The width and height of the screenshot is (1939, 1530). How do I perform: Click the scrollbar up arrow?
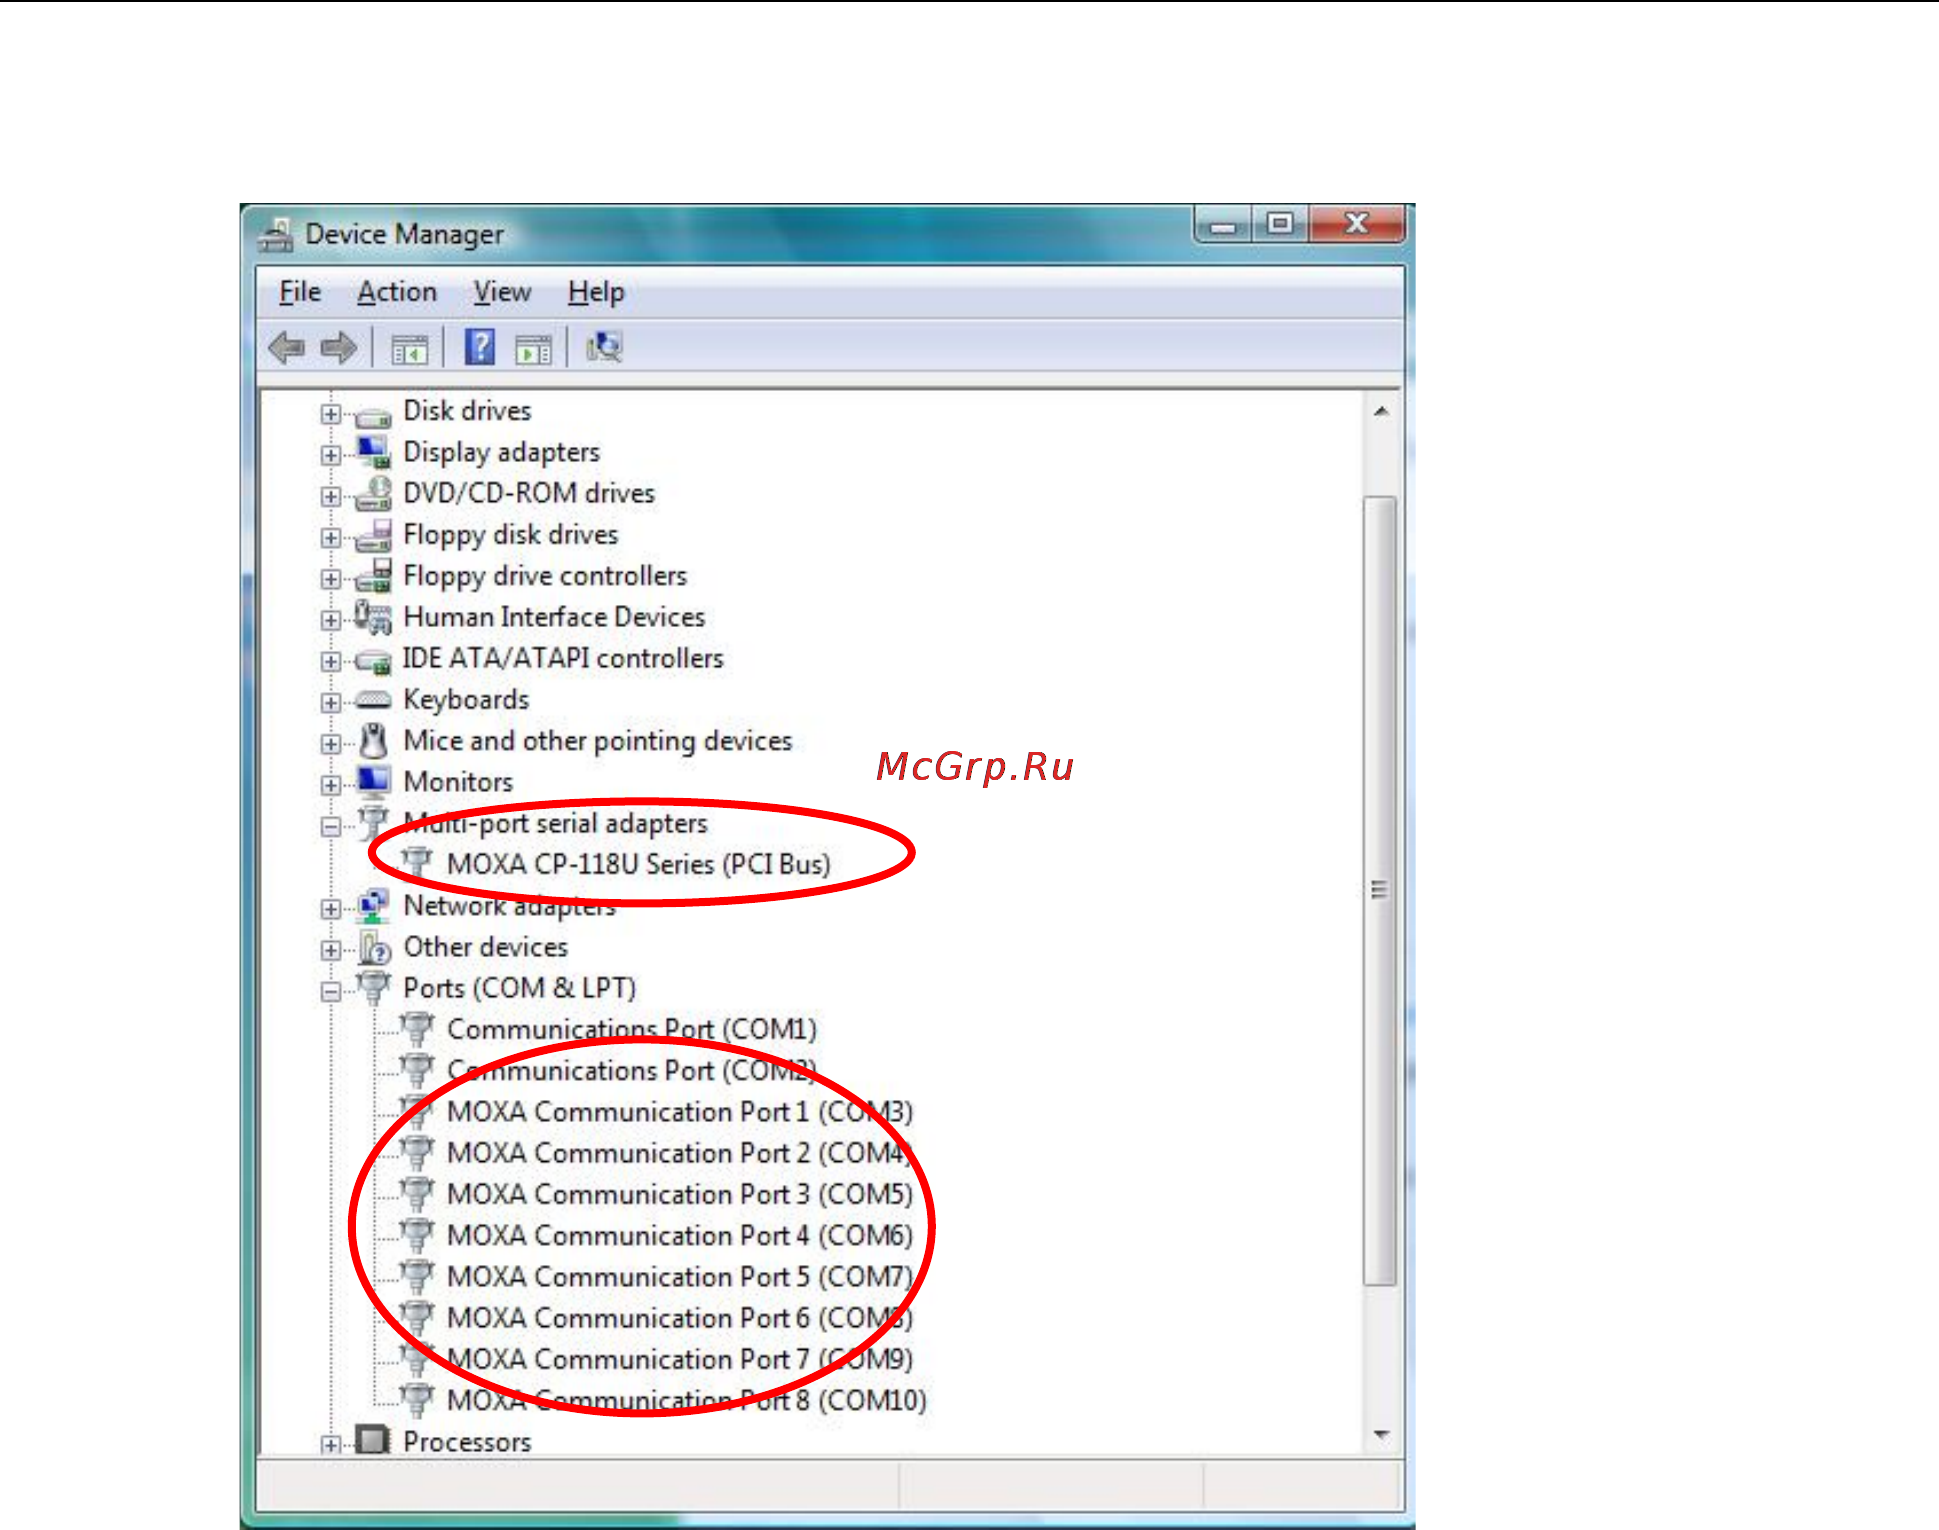pyautogui.click(x=1381, y=411)
